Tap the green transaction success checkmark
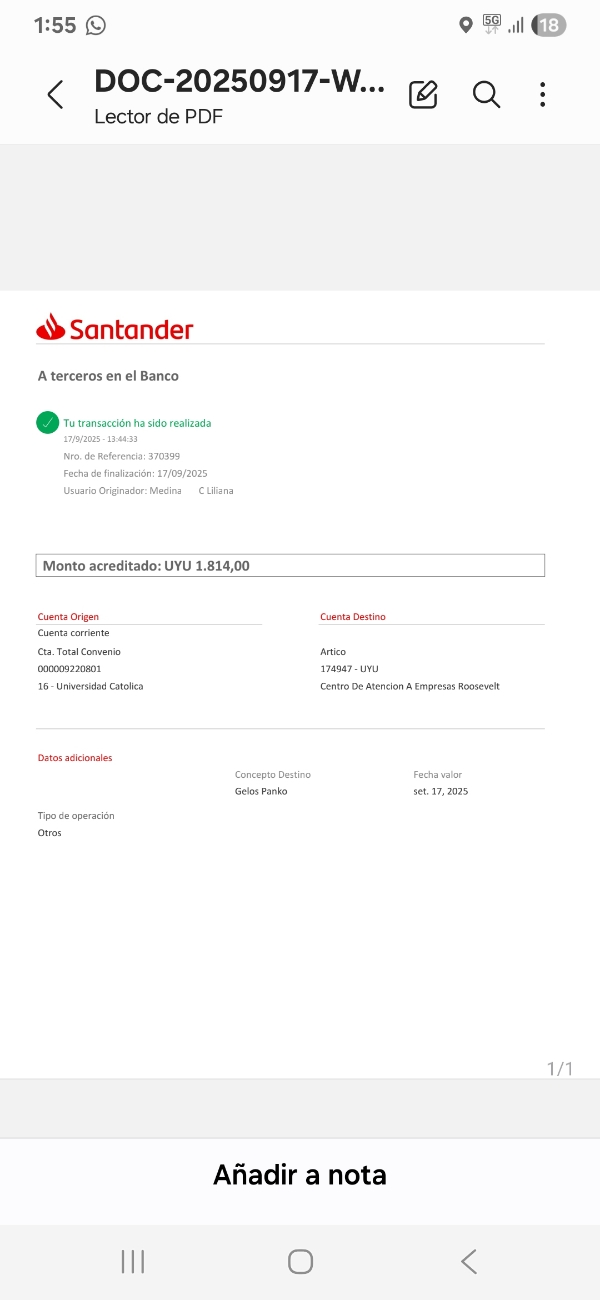The height and width of the screenshot is (1300, 600). tap(47, 423)
